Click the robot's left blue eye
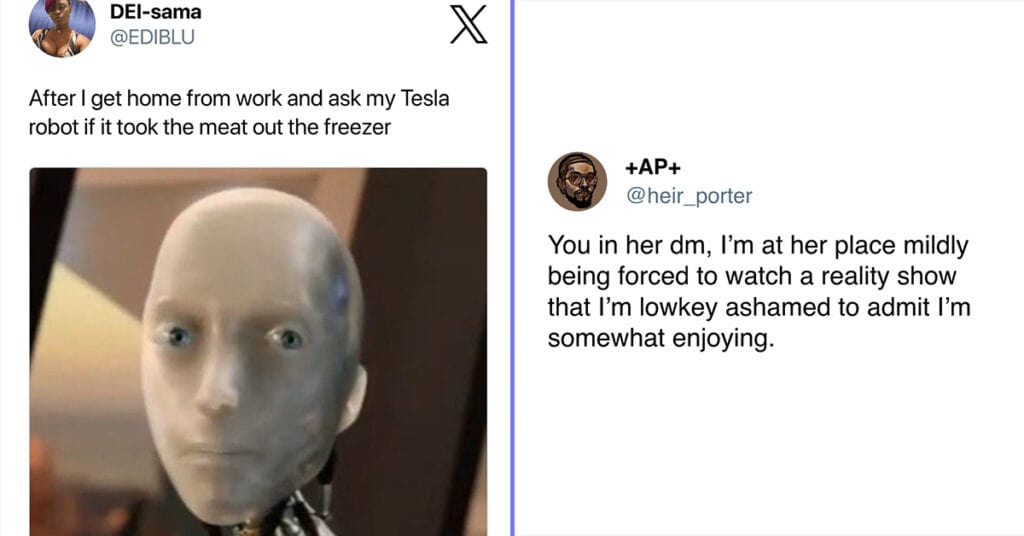This screenshot has height=536, width=1024. (x=176, y=336)
